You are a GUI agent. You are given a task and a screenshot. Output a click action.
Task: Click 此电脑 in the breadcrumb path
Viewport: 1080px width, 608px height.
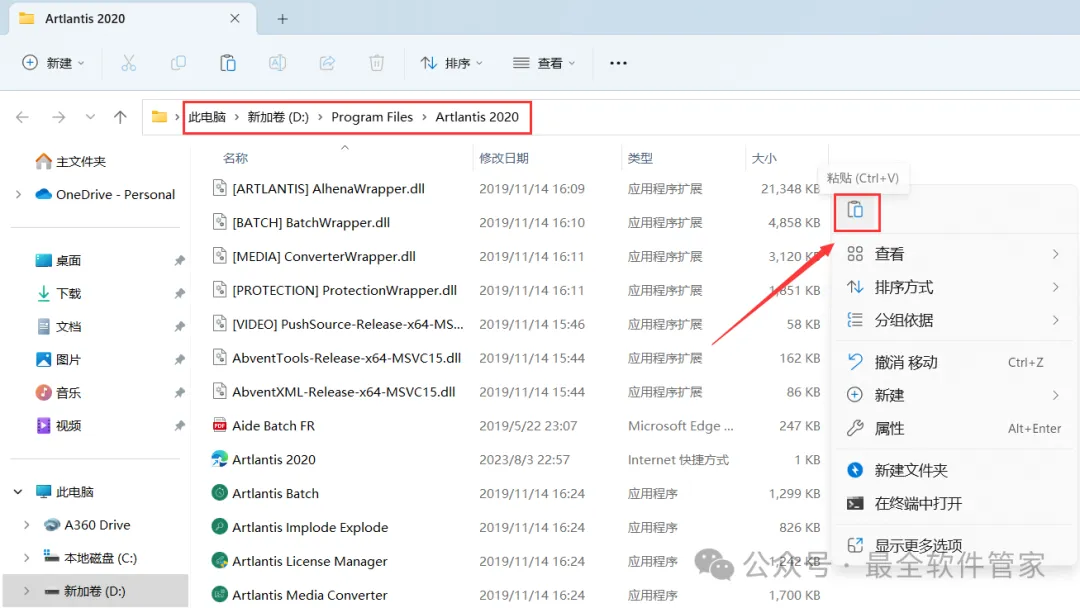[x=207, y=117]
